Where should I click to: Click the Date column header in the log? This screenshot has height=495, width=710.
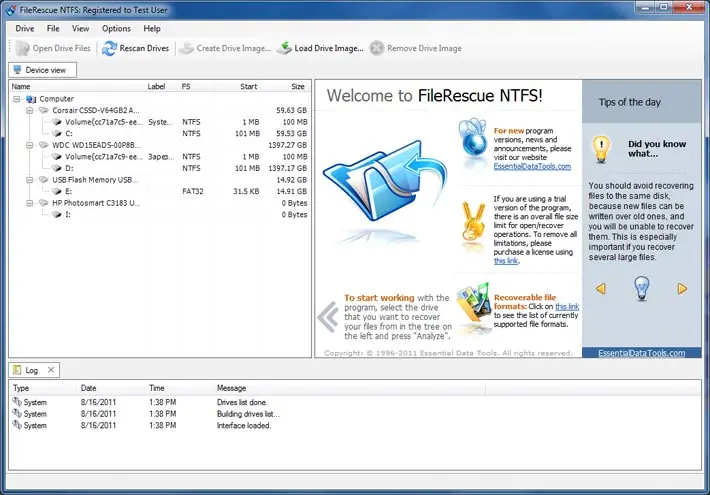[88, 388]
